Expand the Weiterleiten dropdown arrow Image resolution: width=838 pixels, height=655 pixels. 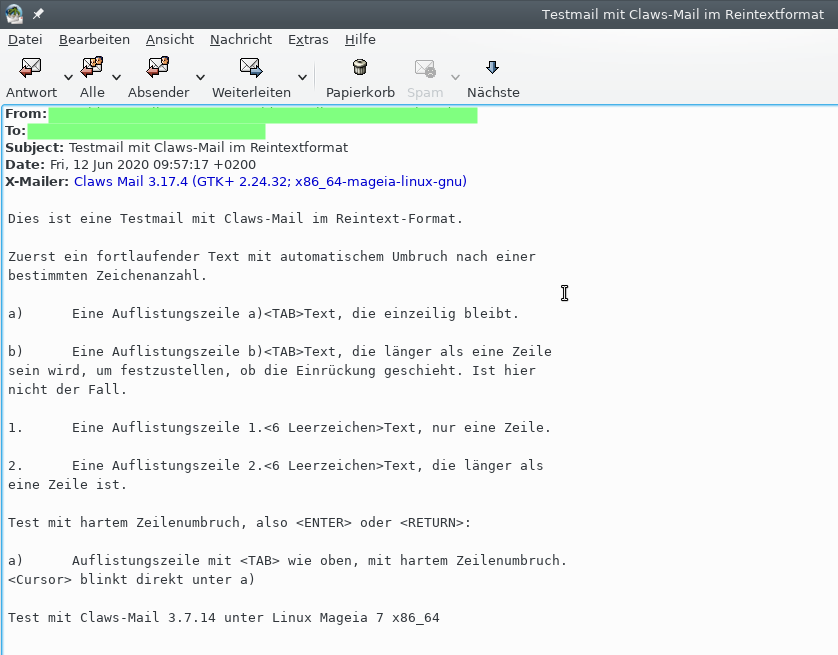302,77
